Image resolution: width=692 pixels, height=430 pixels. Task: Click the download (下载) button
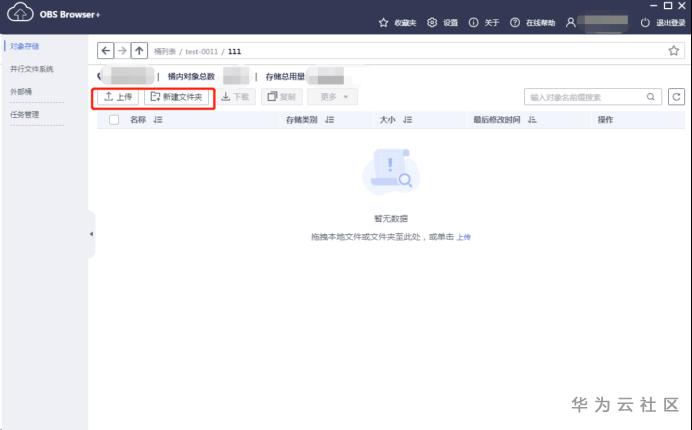(x=235, y=97)
